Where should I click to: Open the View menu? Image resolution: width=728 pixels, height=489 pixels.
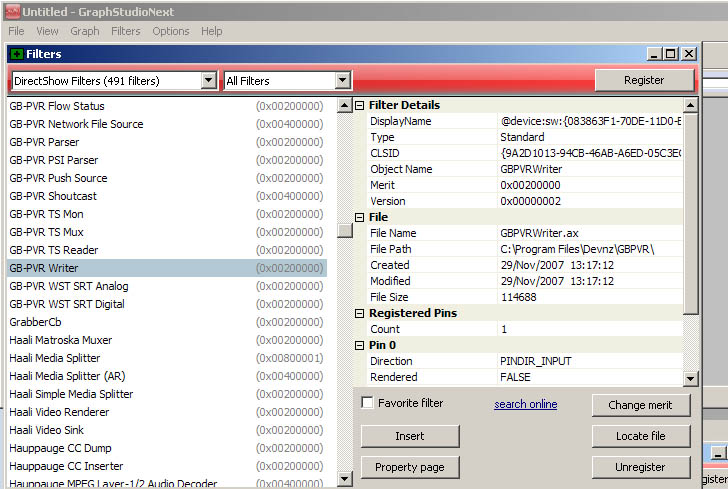(47, 31)
